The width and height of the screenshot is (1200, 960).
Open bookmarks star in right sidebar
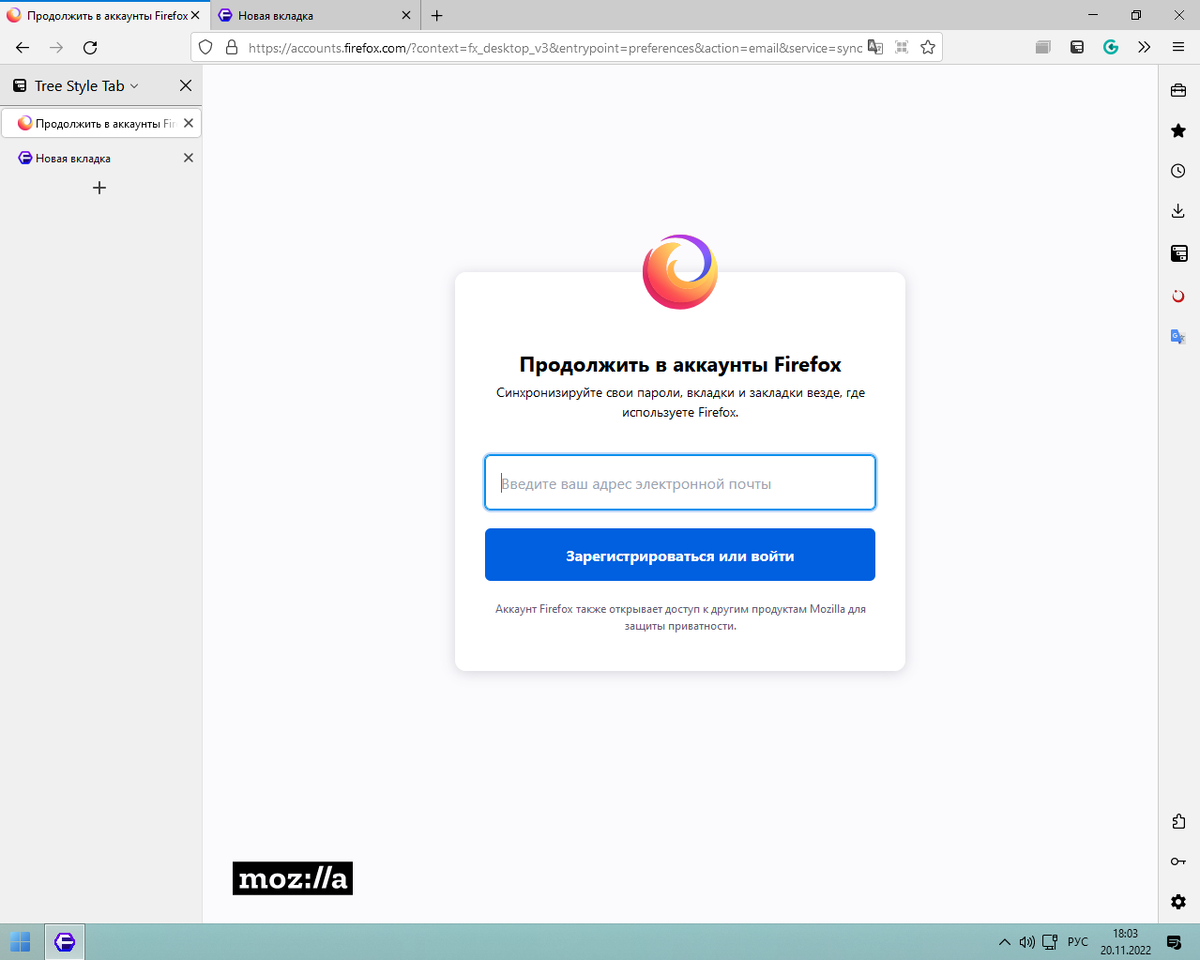(1178, 131)
